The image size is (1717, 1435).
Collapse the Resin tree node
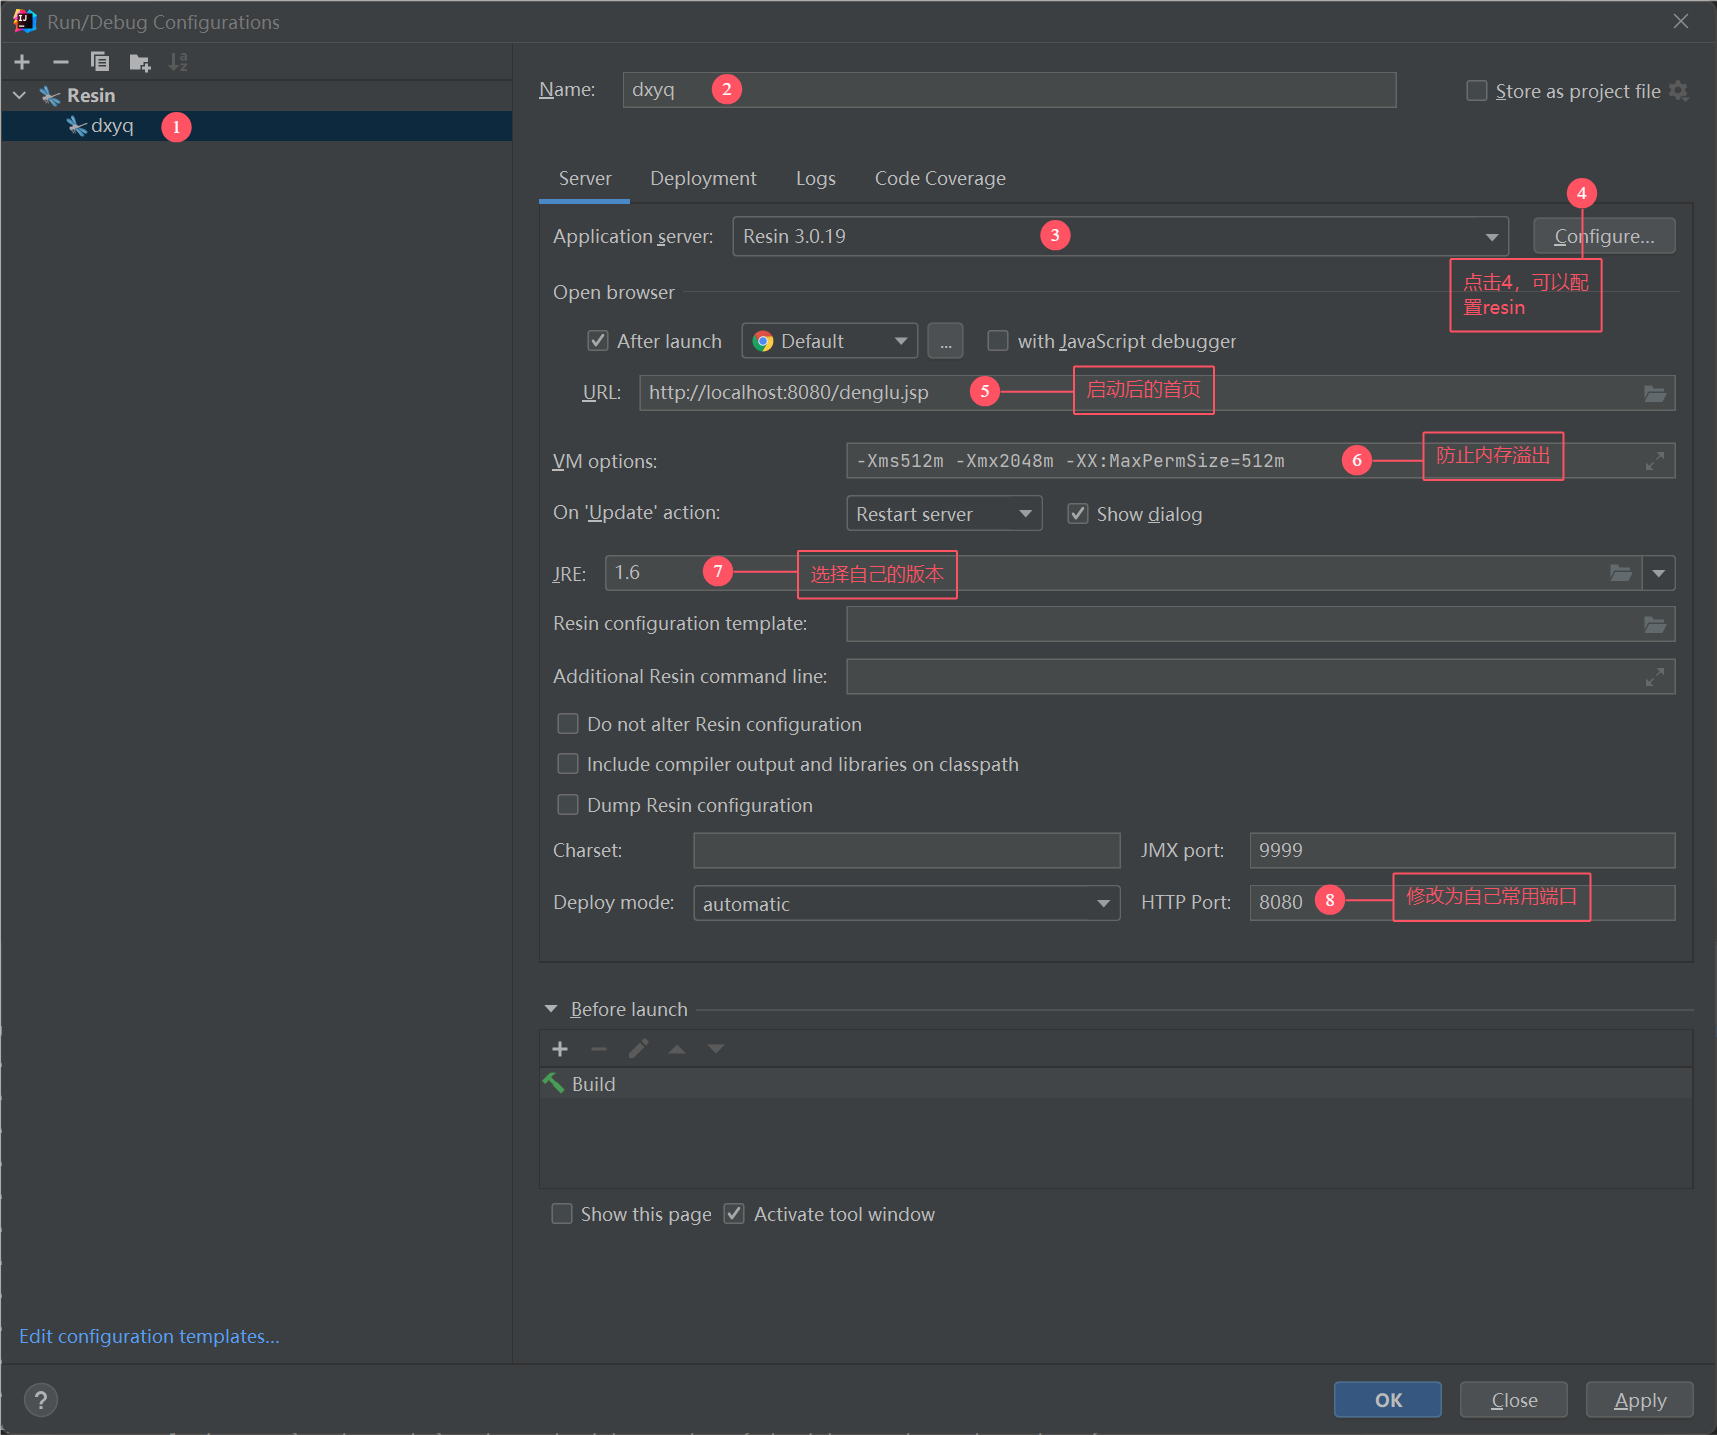[19, 96]
